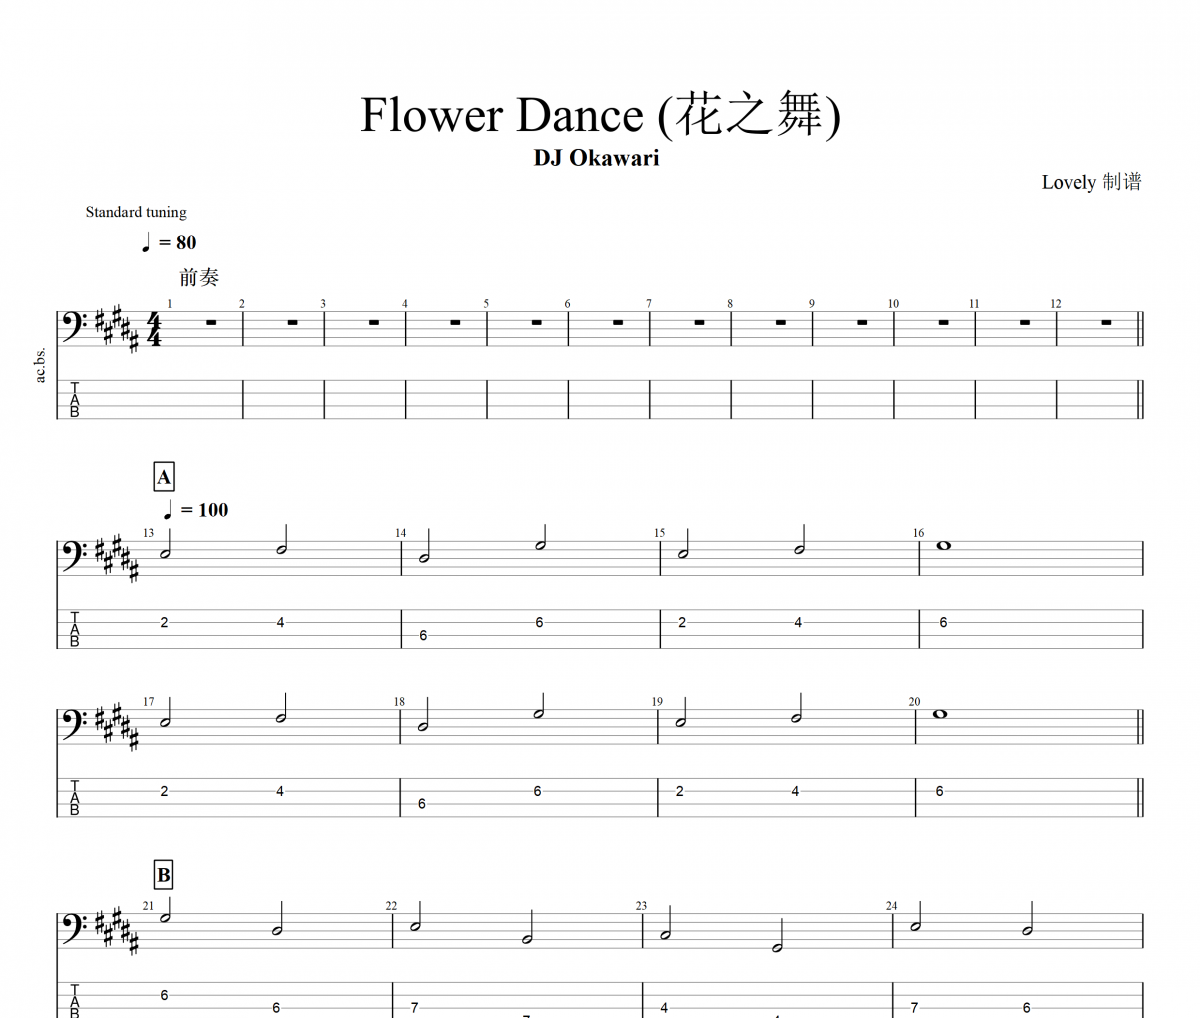Click the bass clef on the first staff
Screen dimensions: 1200x1018
tap(75, 326)
